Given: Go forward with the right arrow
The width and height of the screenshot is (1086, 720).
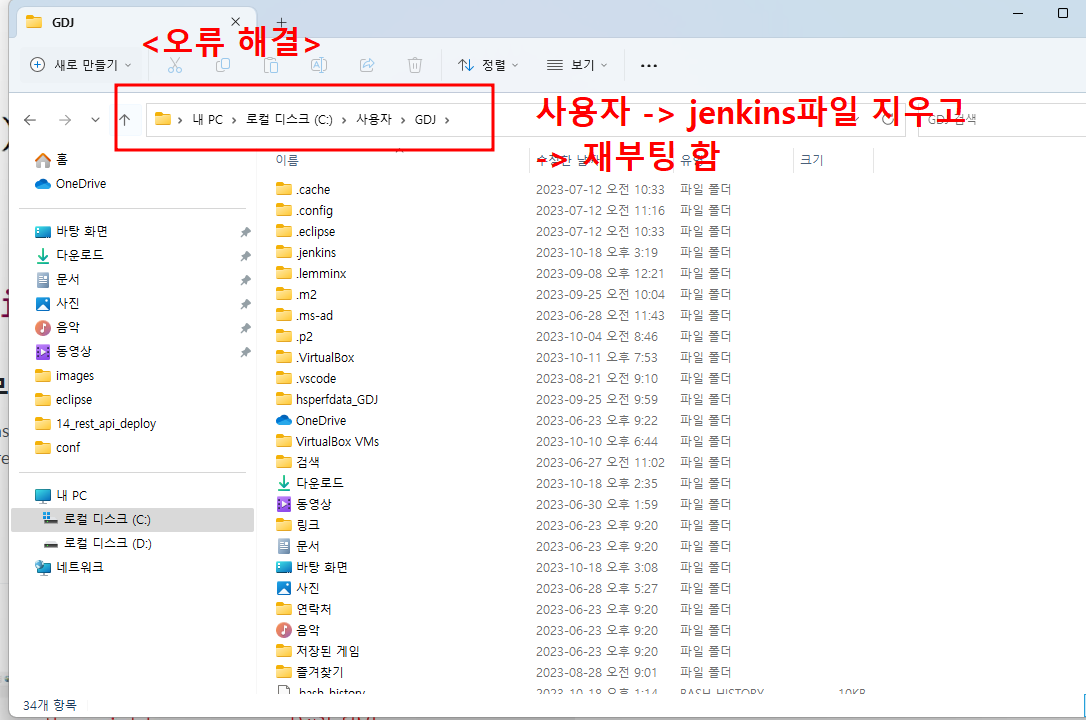Looking at the screenshot, I should point(65,120).
